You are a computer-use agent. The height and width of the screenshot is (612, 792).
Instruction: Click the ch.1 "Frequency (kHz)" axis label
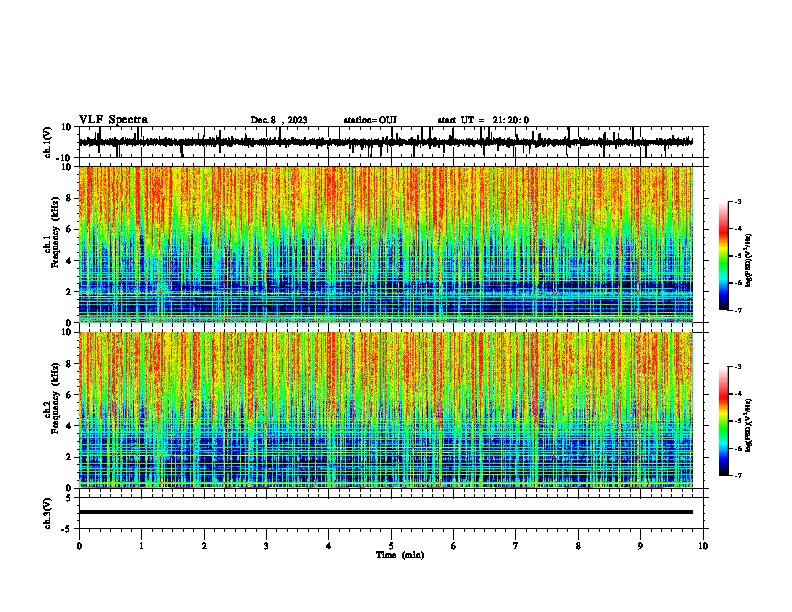pos(56,232)
